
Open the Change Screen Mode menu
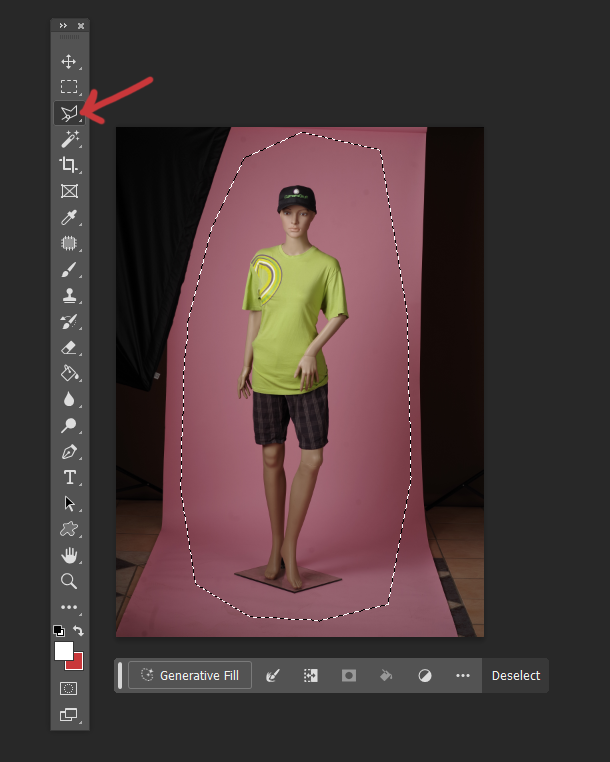click(69, 714)
